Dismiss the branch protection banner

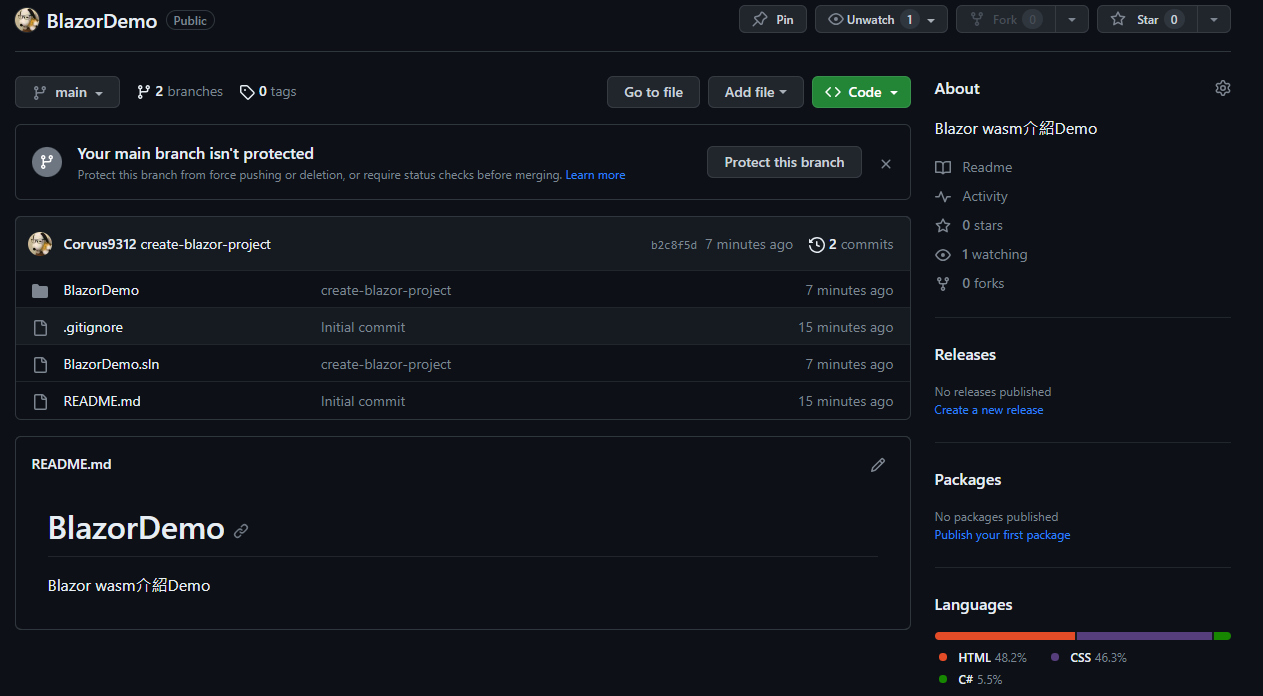885,163
